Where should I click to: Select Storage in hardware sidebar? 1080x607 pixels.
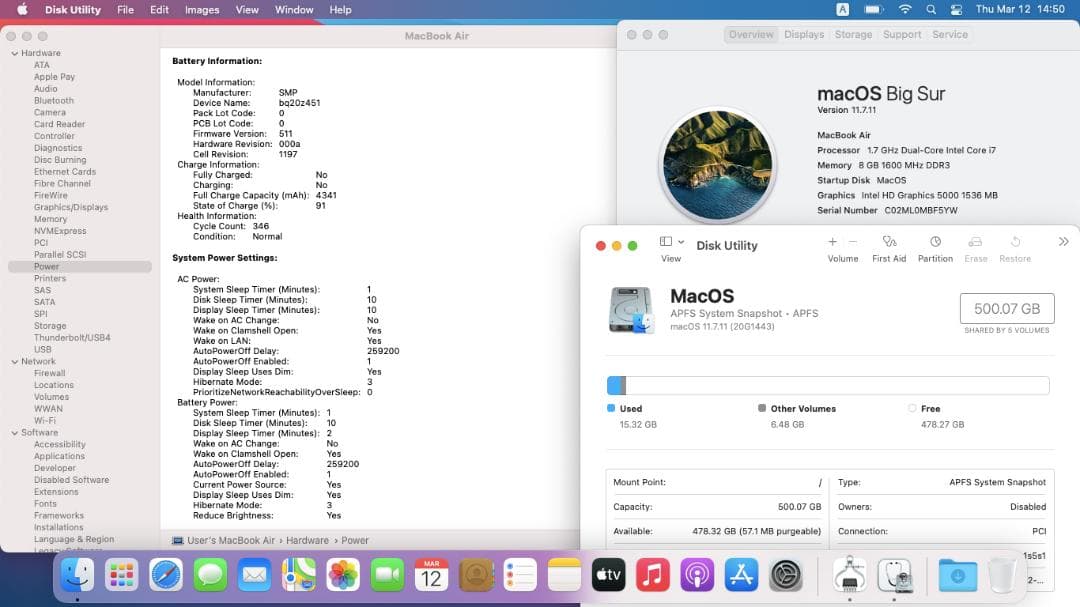[x=50, y=326]
